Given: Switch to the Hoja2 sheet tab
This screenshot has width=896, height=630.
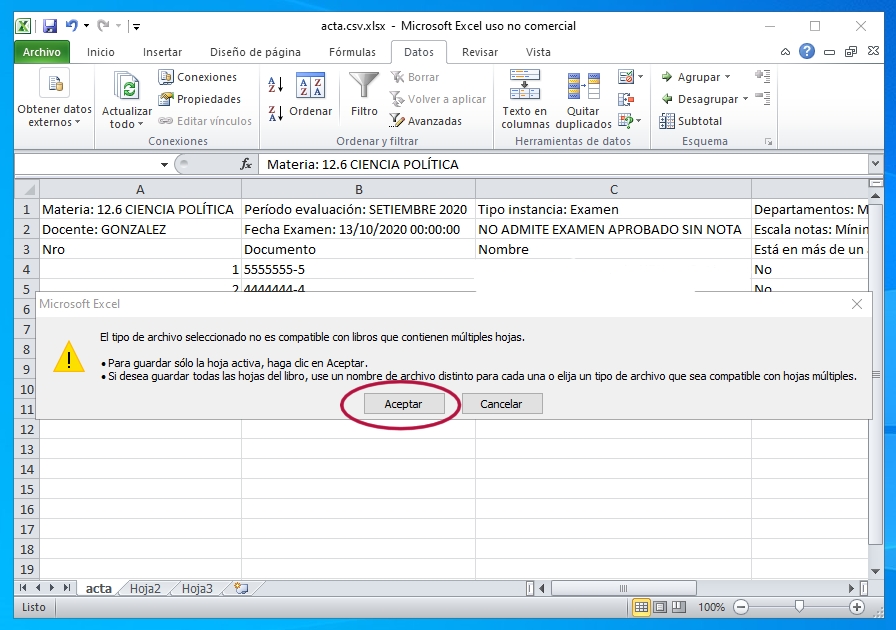Looking at the screenshot, I should [145, 589].
